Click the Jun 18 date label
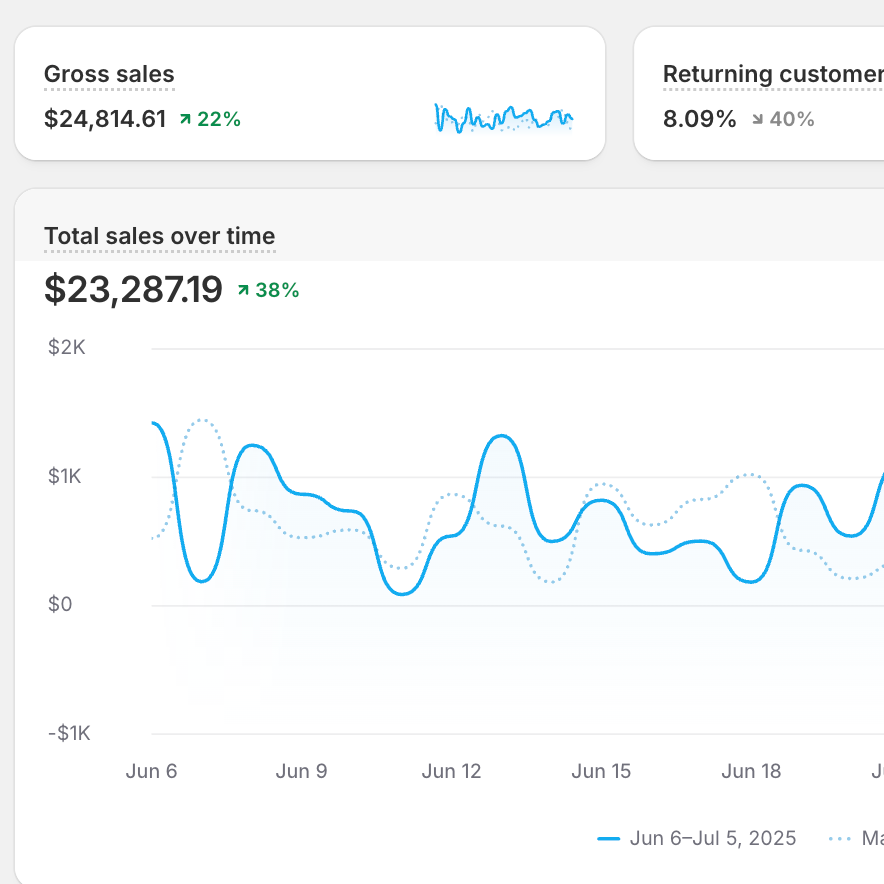Screen dimensions: 884x884 (751, 771)
